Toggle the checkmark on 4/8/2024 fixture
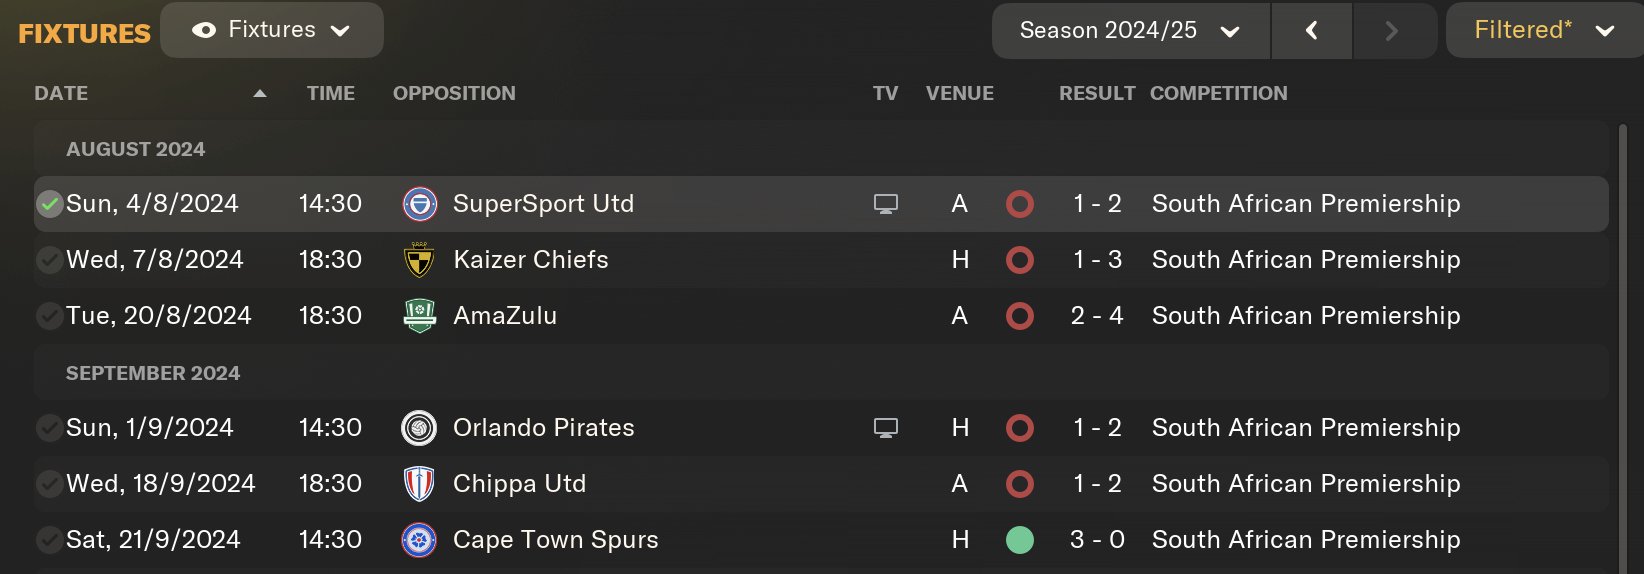Viewport: 1644px width, 574px height. coord(49,204)
